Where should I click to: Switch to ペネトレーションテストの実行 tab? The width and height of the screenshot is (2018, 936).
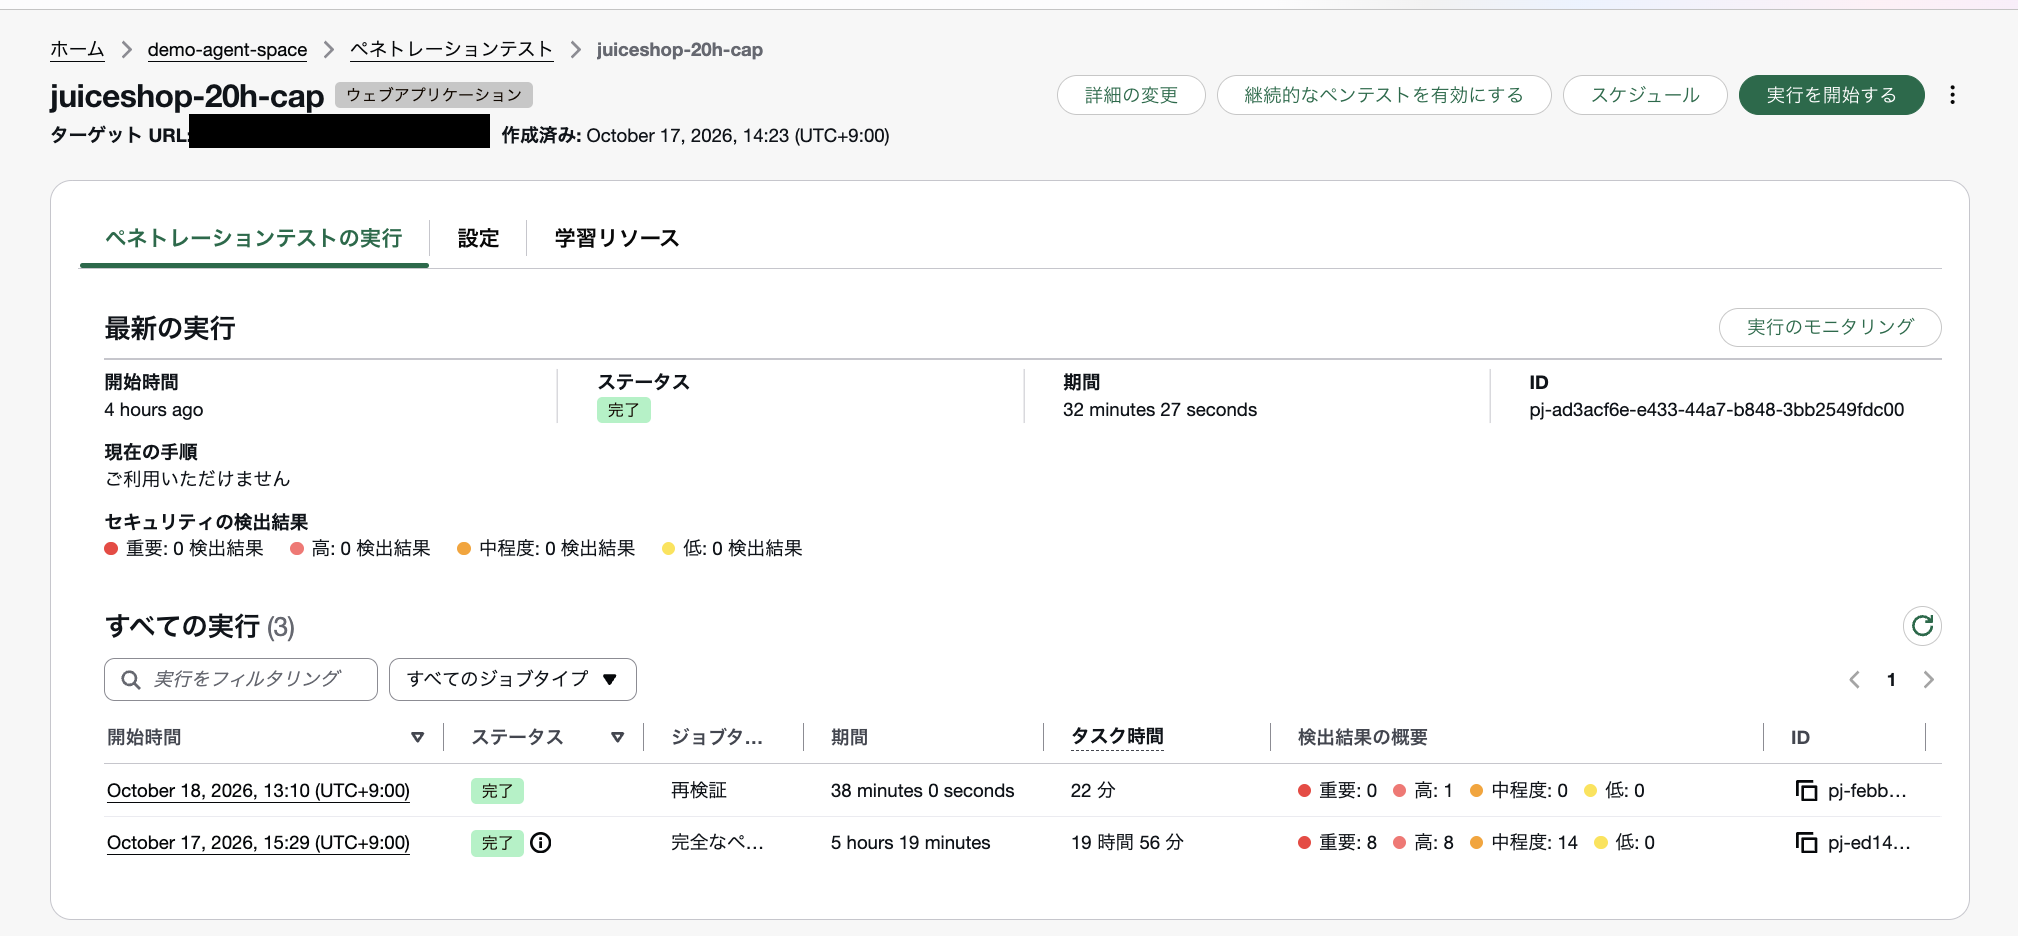tap(254, 238)
